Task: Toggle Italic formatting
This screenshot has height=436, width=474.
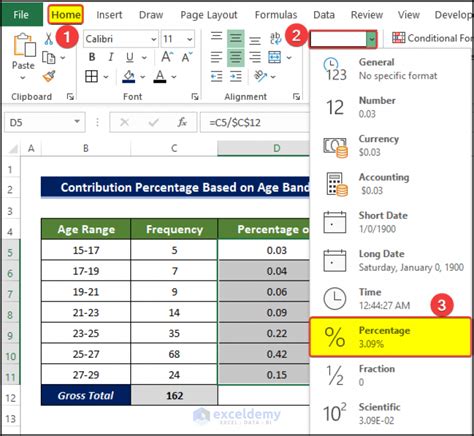Action: pos(111,57)
